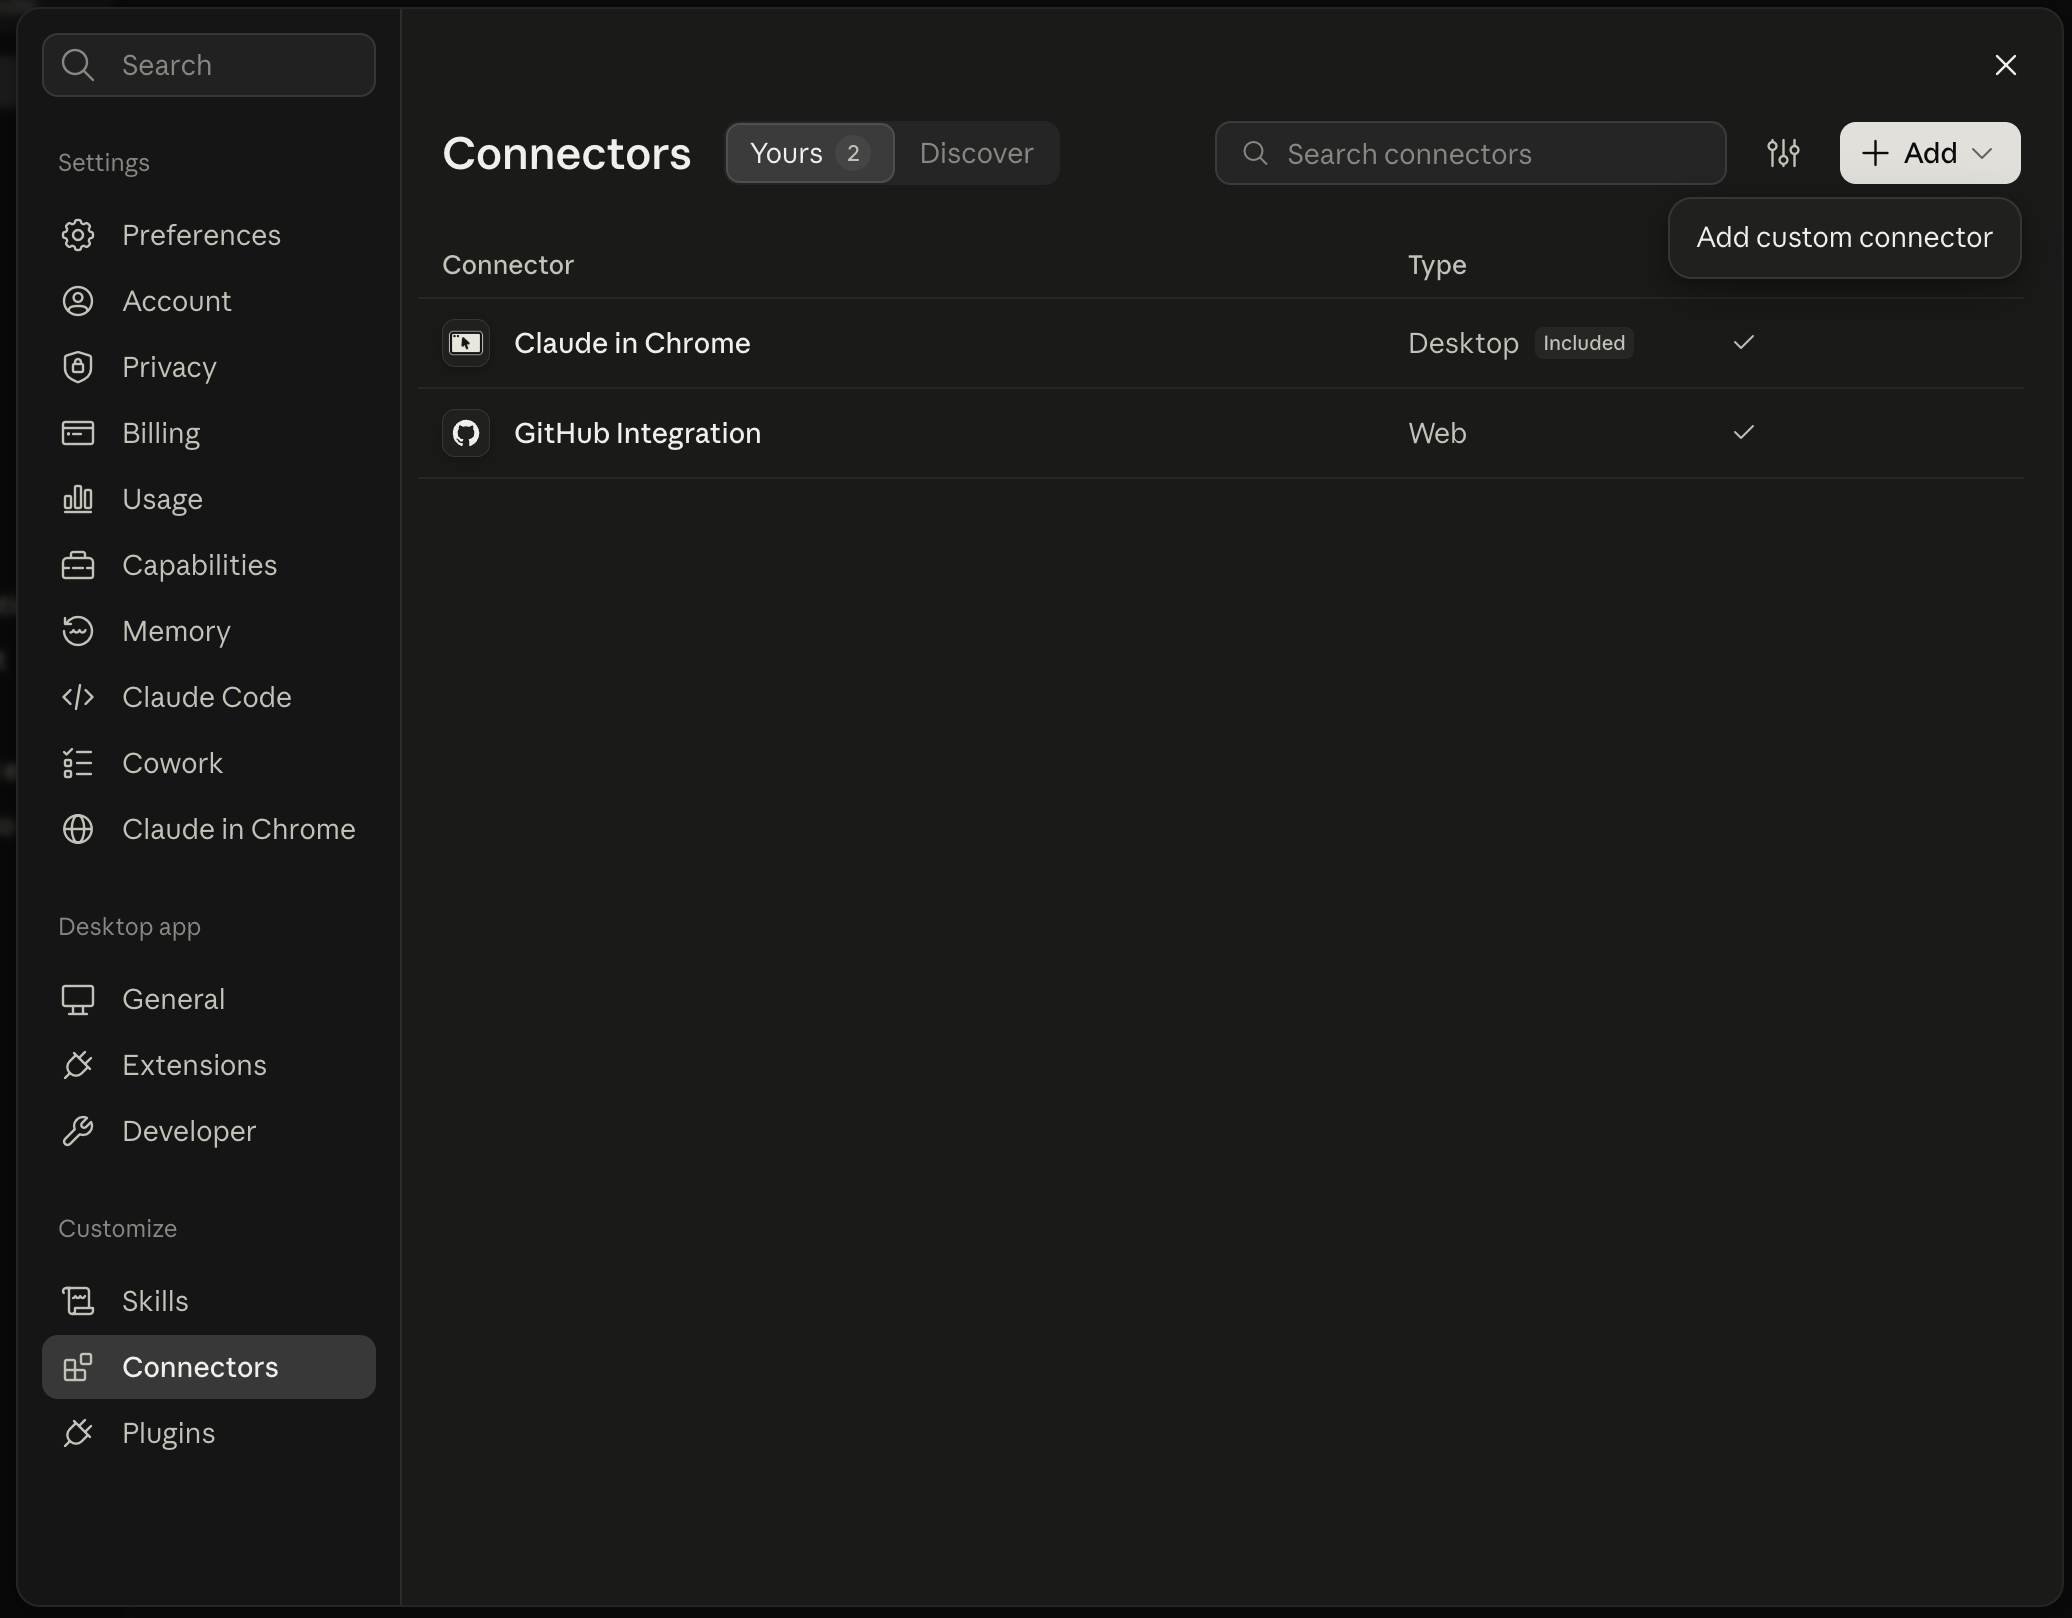The width and height of the screenshot is (2072, 1618).
Task: Click the magnifier icon in settings search
Action: (78, 65)
